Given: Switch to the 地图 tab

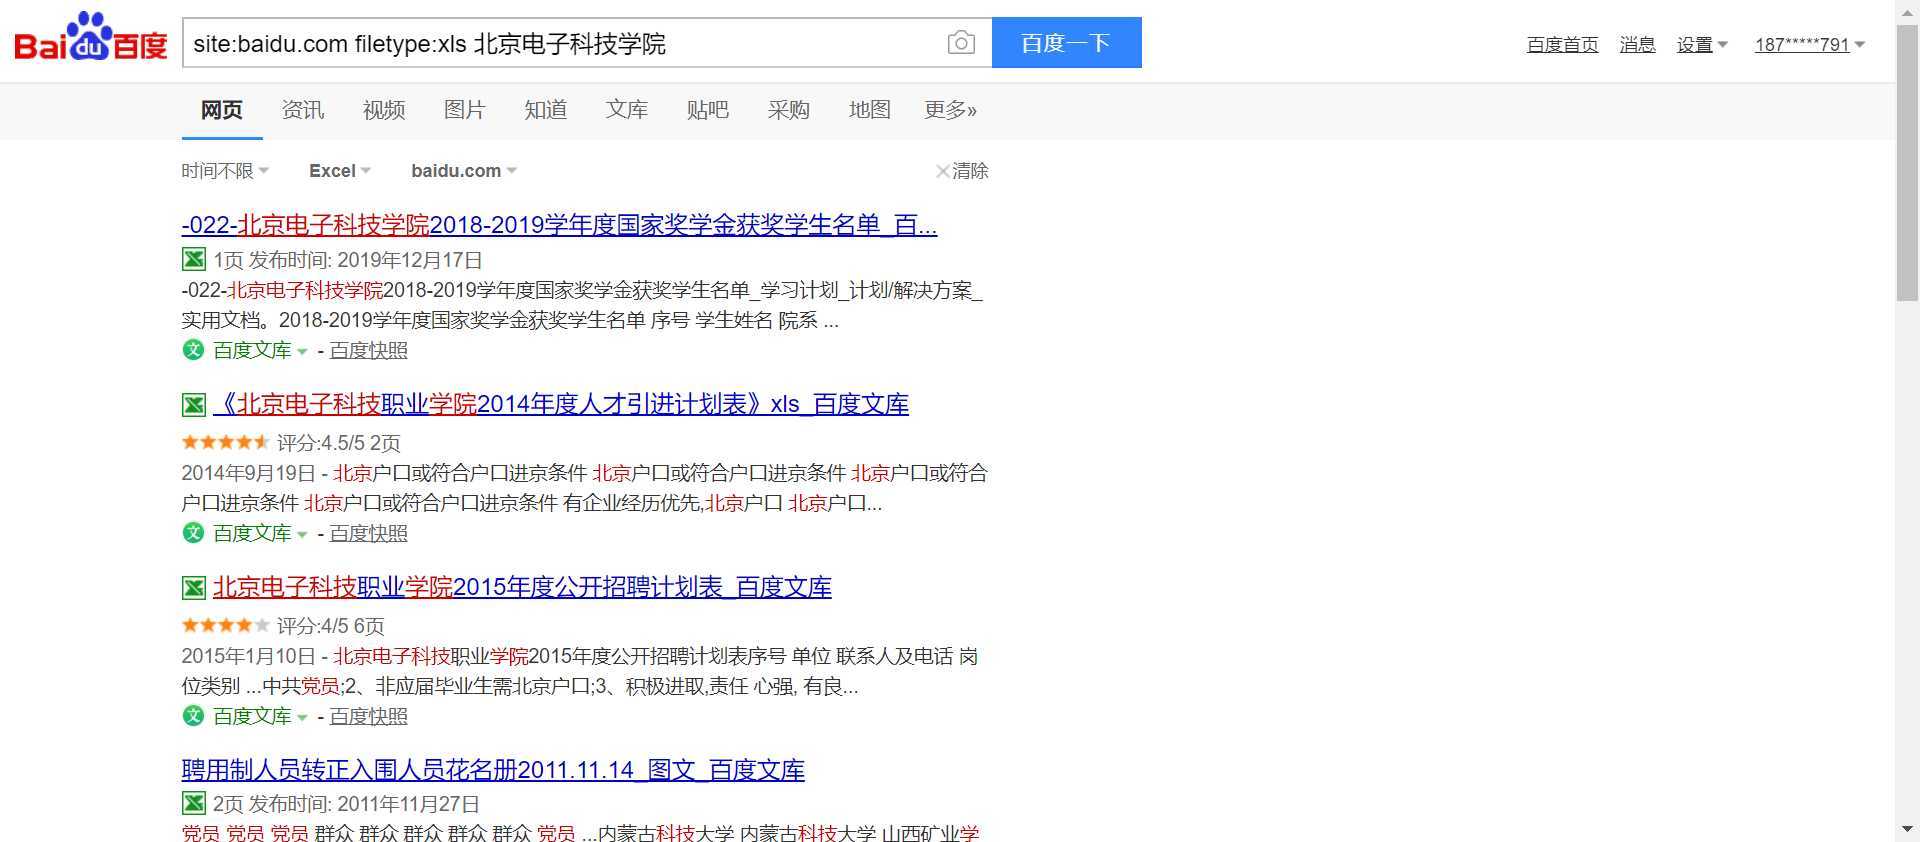Looking at the screenshot, I should 870,110.
